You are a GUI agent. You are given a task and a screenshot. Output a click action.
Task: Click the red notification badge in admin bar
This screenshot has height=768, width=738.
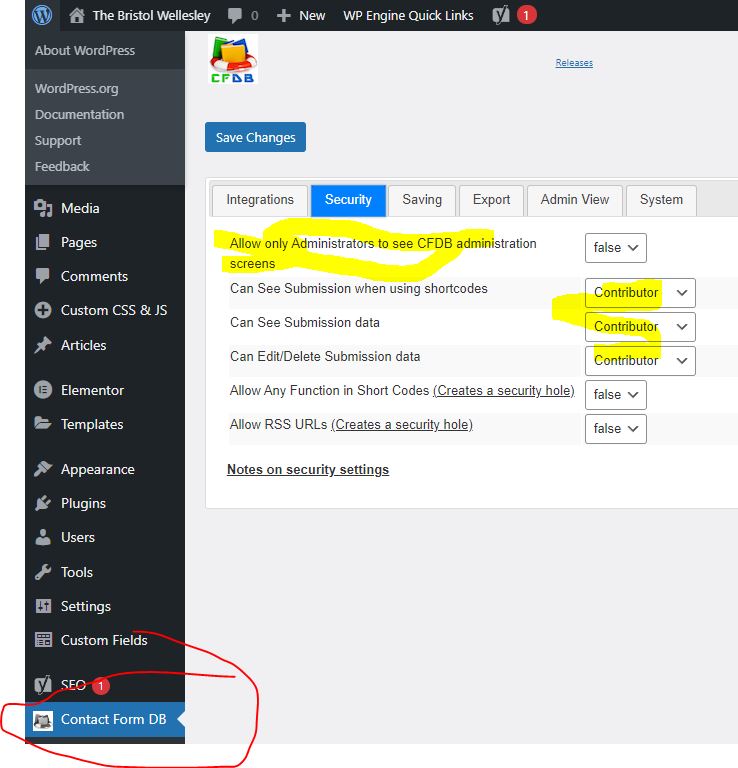(526, 15)
